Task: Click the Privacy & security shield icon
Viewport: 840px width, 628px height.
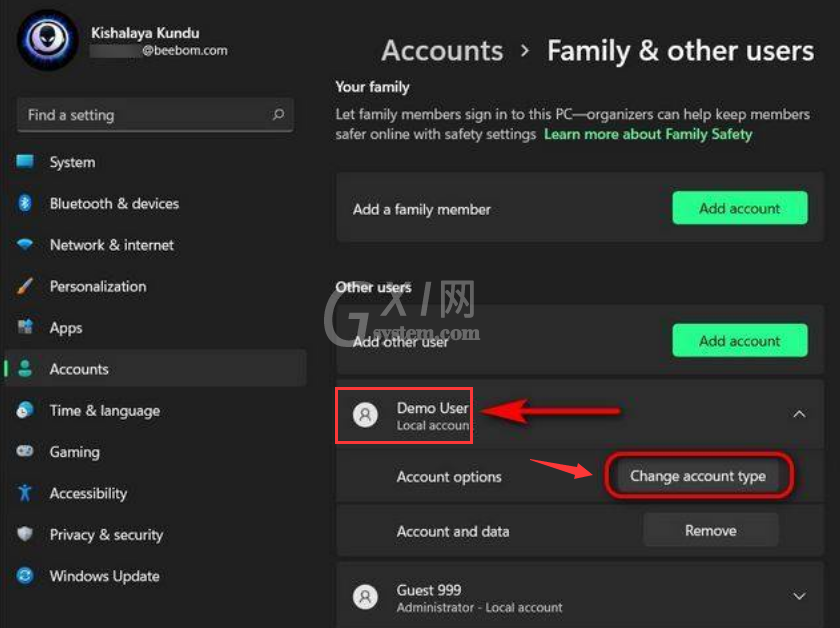Action: (x=25, y=534)
